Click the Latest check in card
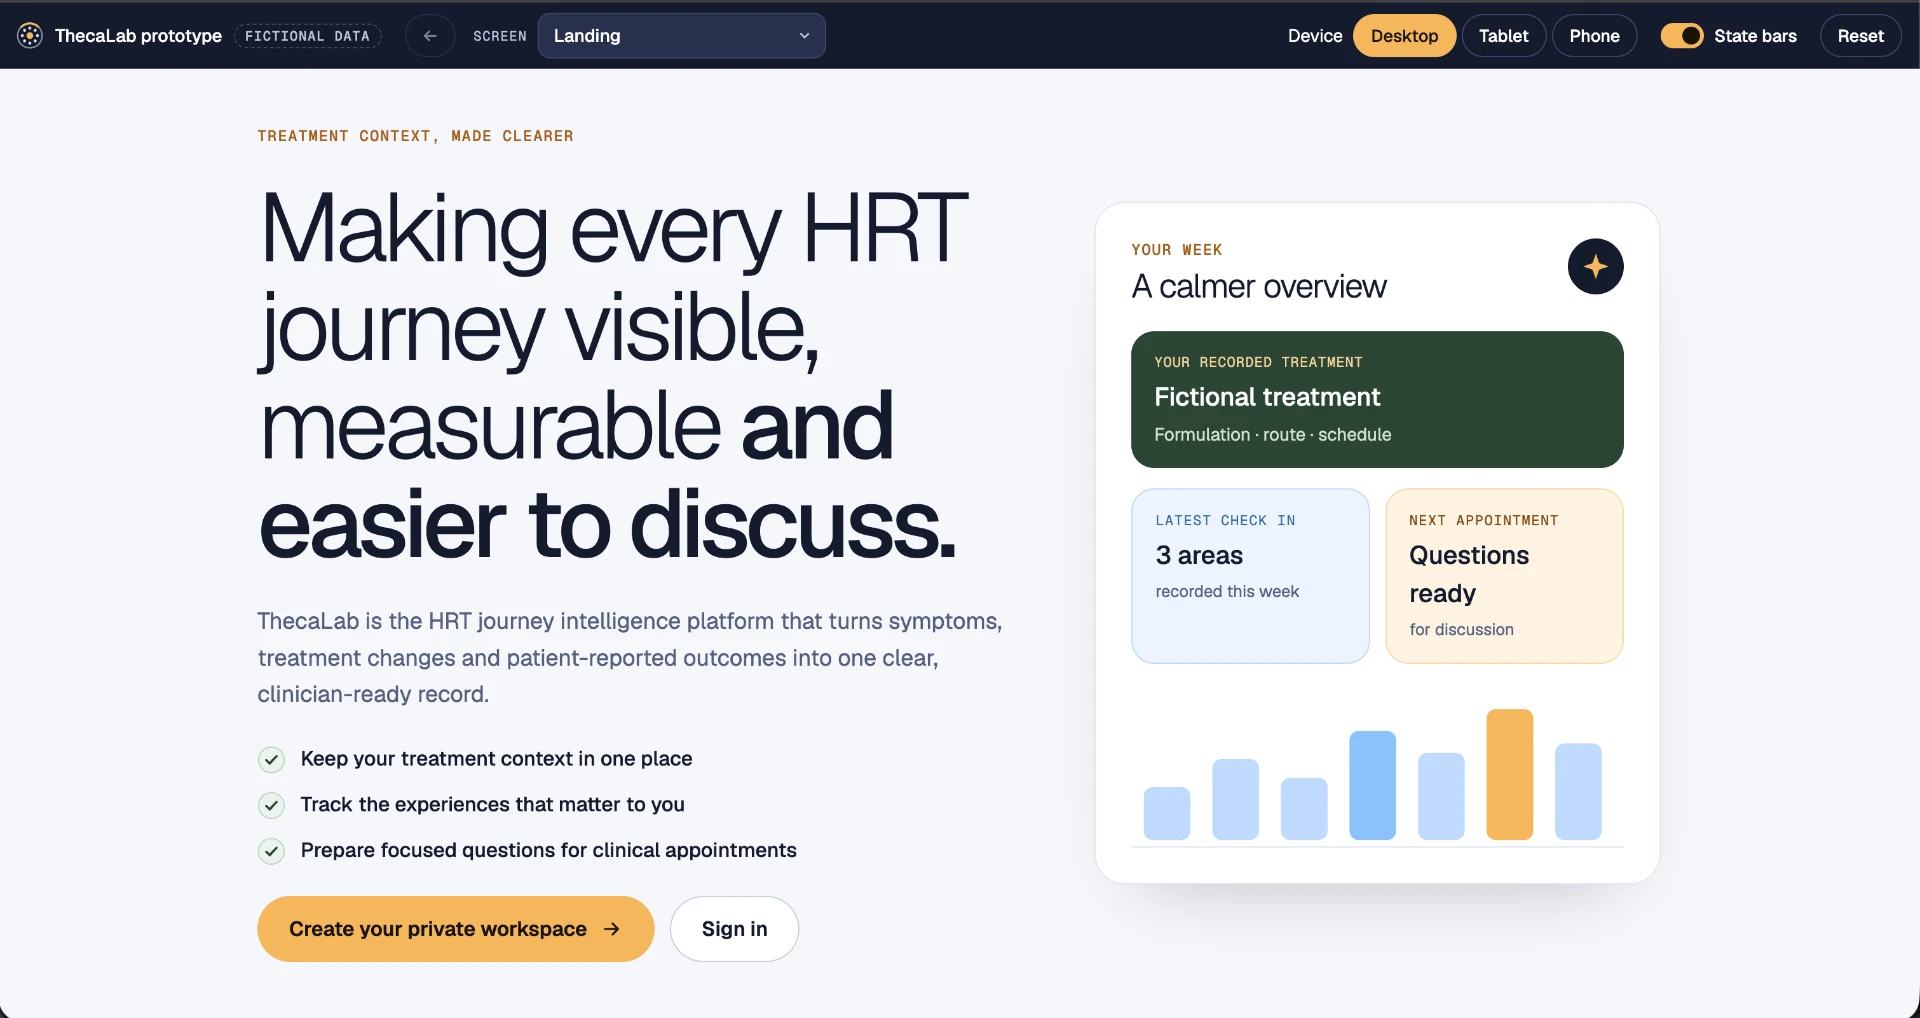Image resolution: width=1920 pixels, height=1018 pixels. [1250, 576]
